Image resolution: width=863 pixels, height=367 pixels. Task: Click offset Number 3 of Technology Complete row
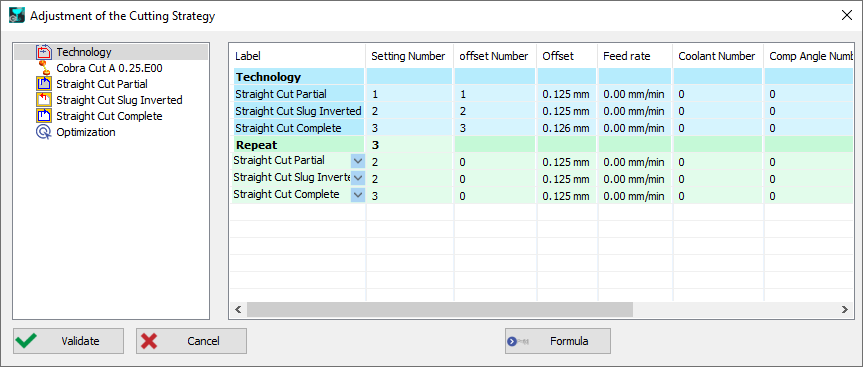495,128
